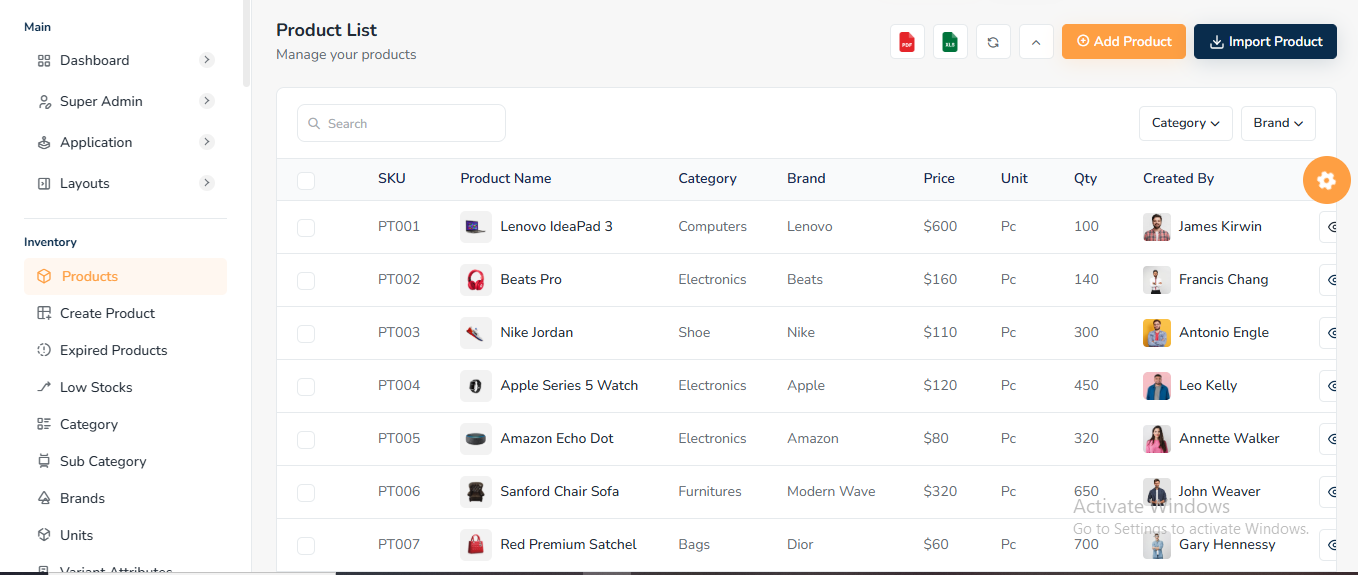The height and width of the screenshot is (575, 1358).
Task: Check the box for PT006 row
Action: pyautogui.click(x=306, y=493)
